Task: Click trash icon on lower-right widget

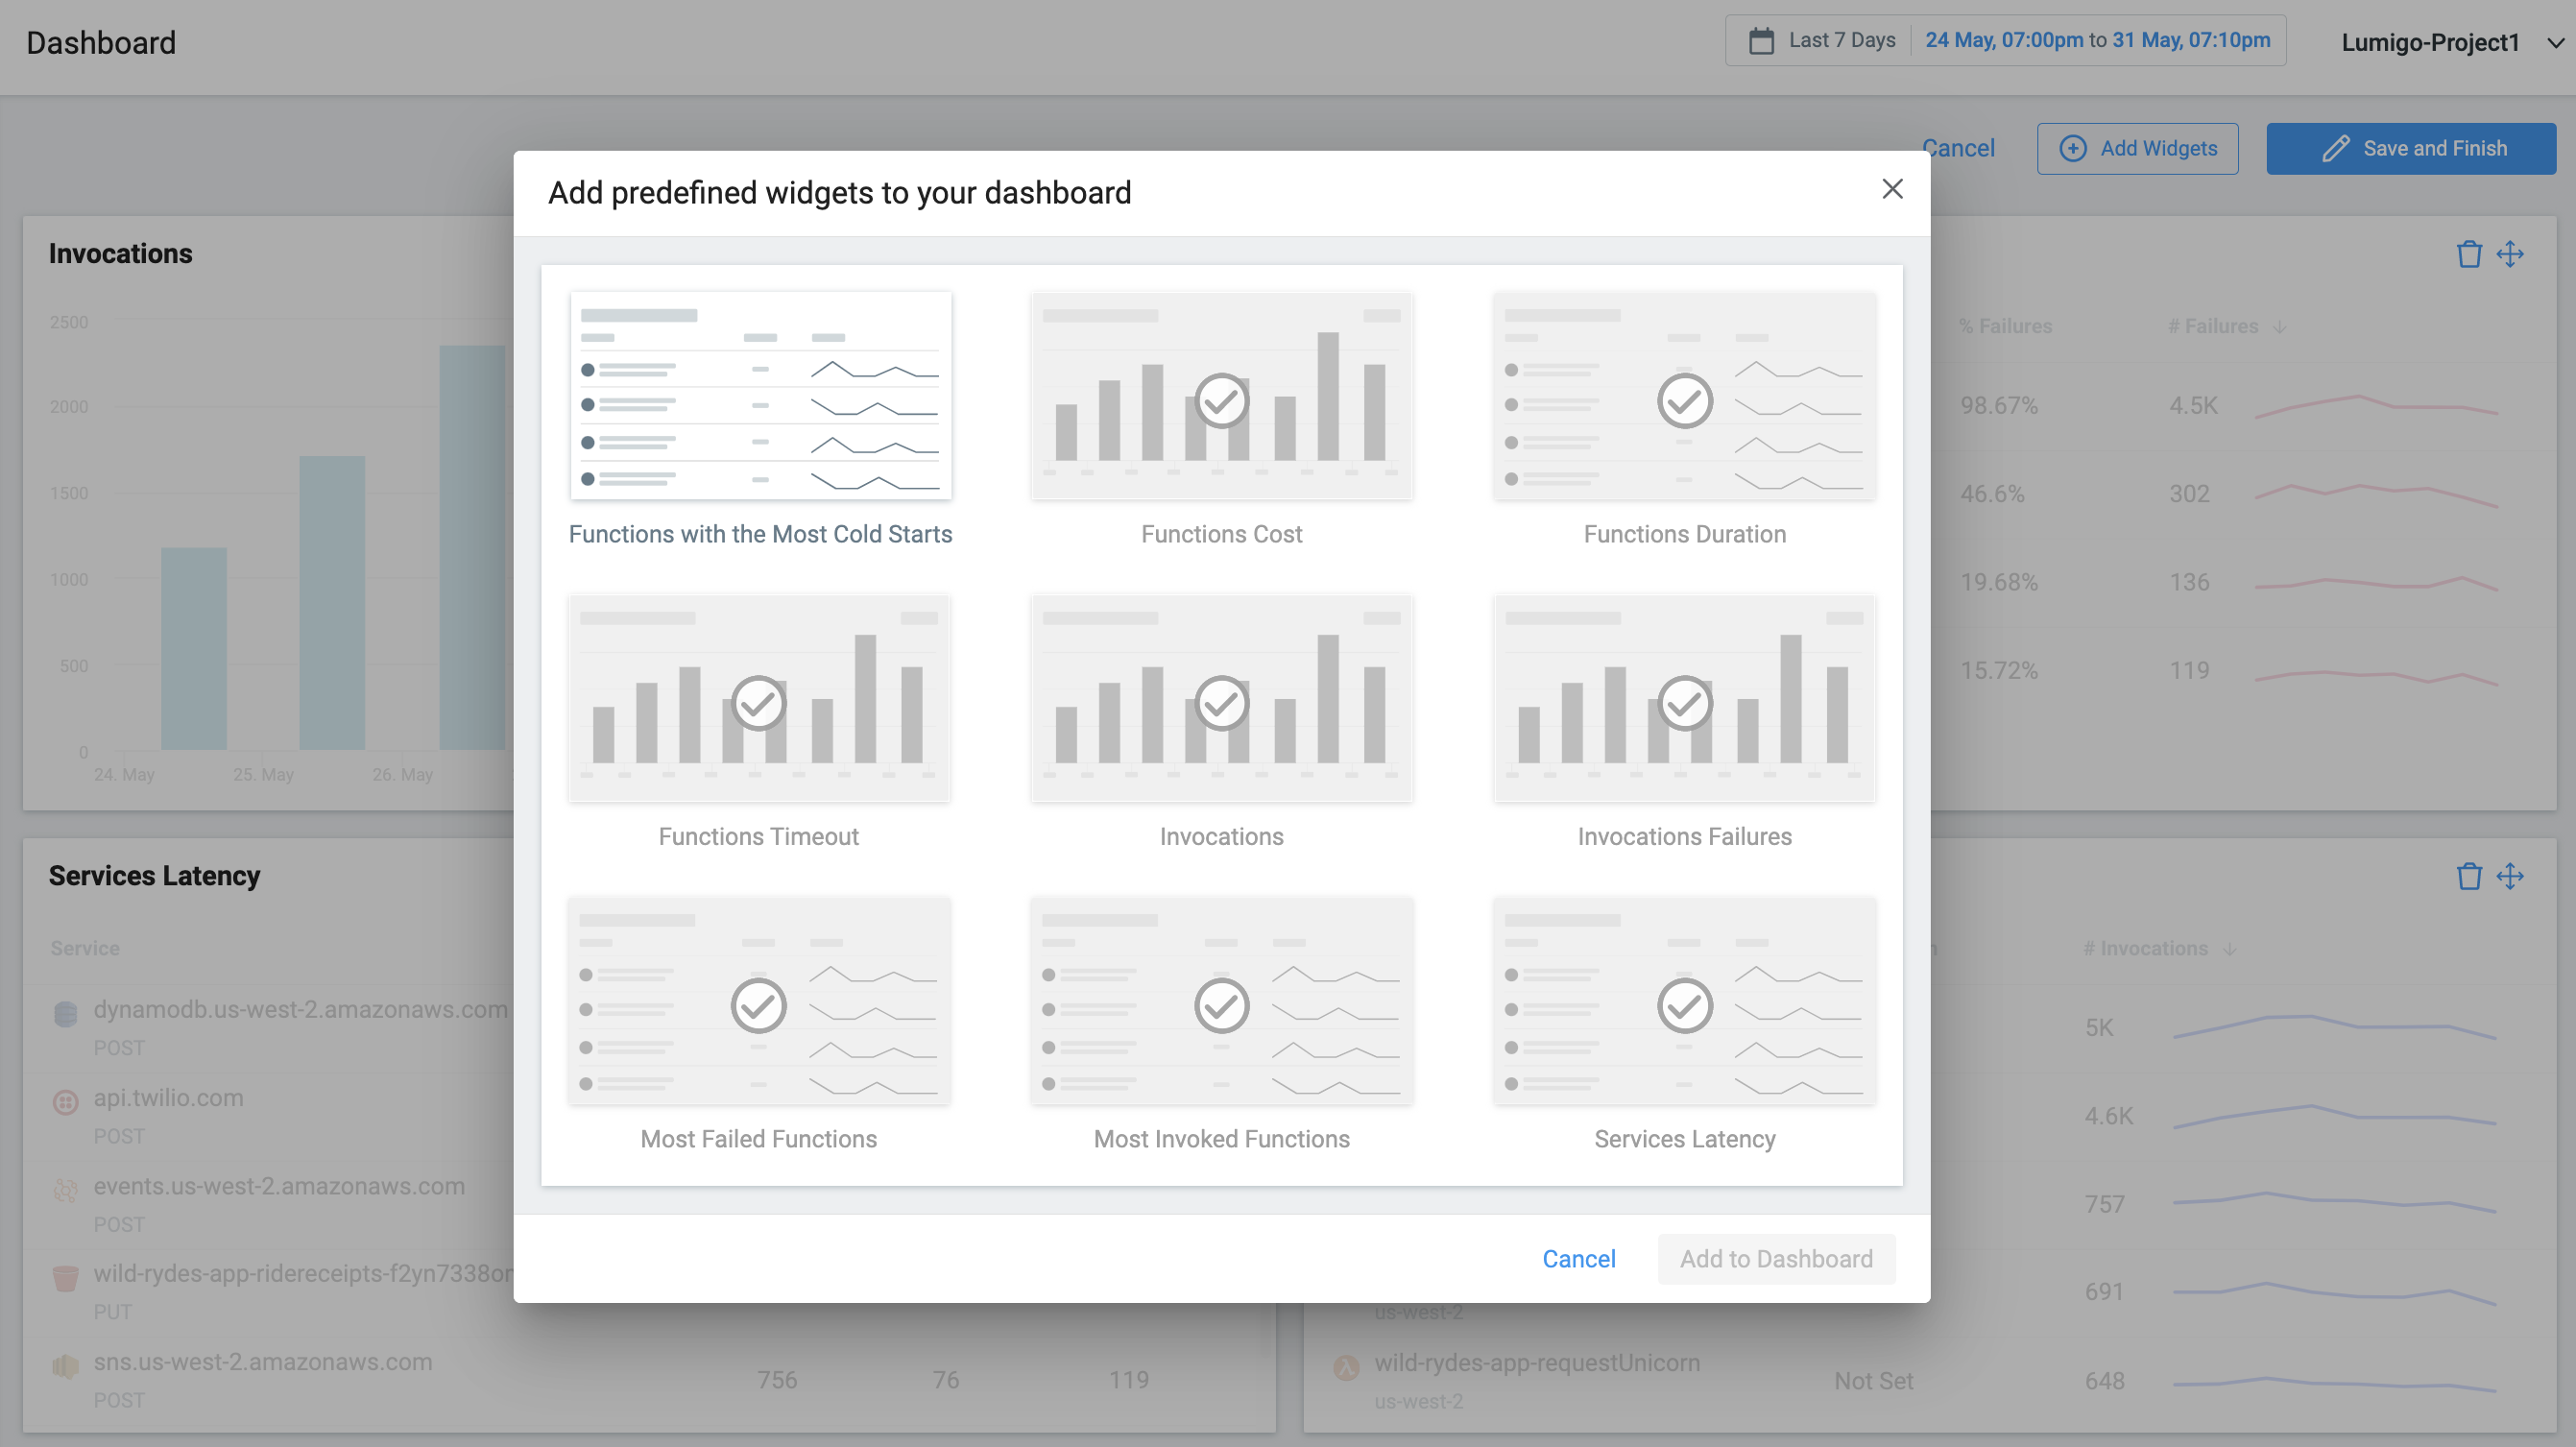Action: click(2468, 877)
